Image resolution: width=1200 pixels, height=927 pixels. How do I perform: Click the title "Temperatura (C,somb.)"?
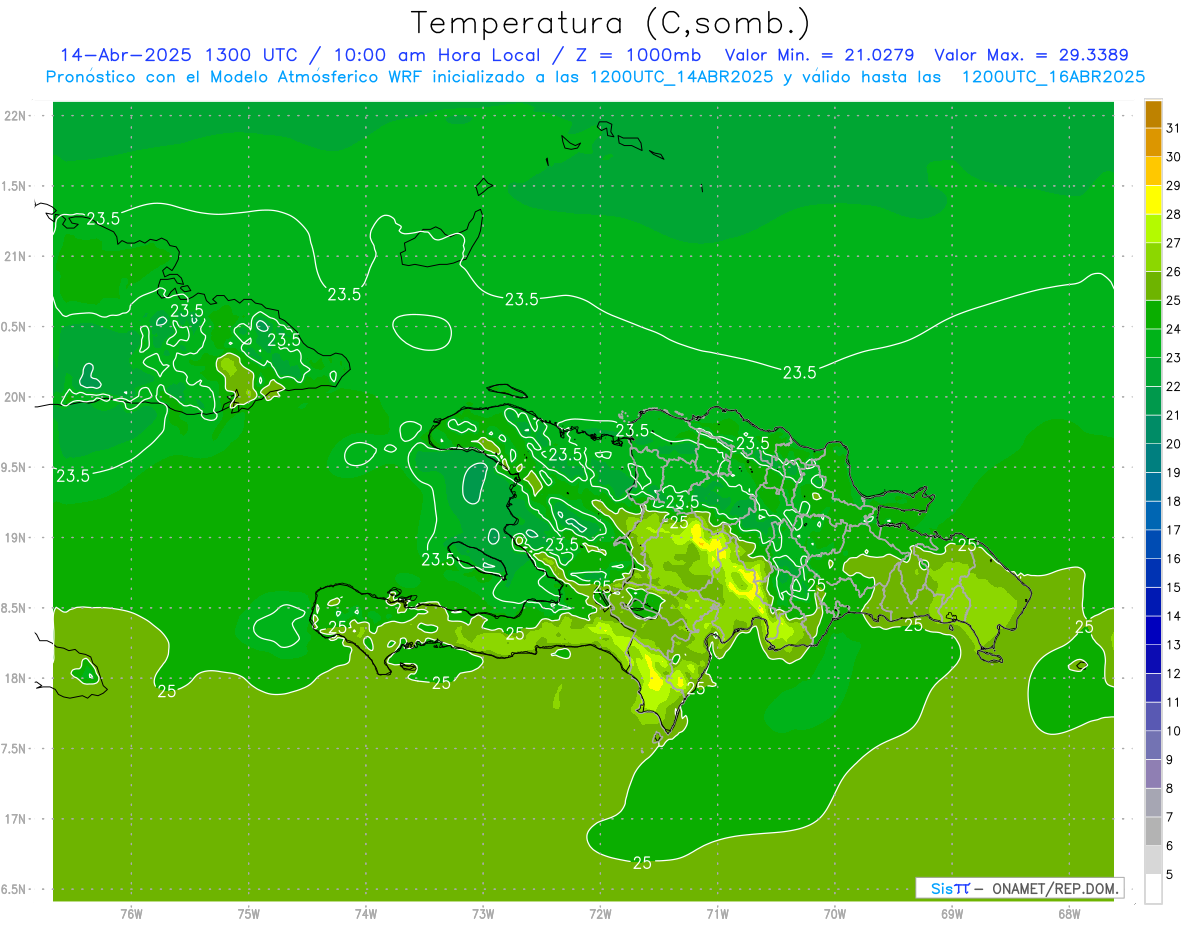(x=612, y=23)
